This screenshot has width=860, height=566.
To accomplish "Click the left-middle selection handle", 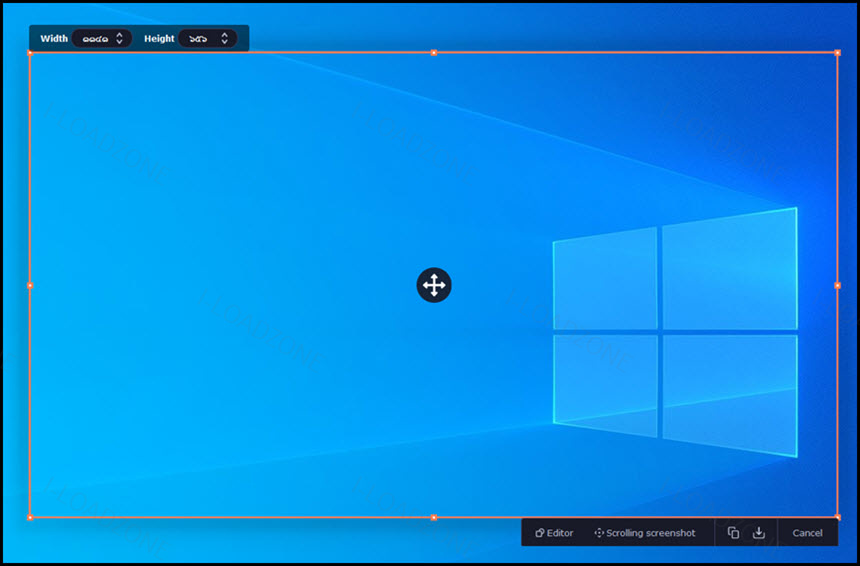I will pyautogui.click(x=30, y=285).
